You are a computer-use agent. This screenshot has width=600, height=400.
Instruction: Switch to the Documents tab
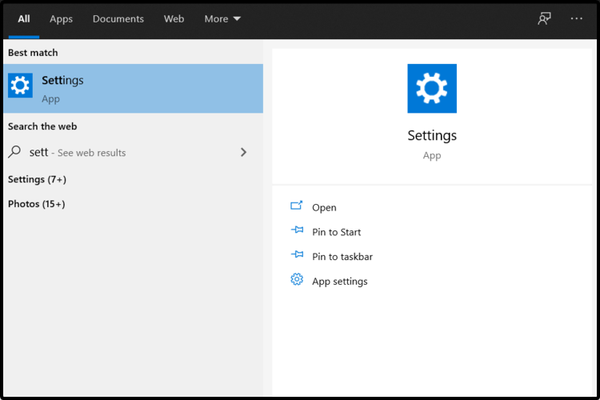point(118,19)
